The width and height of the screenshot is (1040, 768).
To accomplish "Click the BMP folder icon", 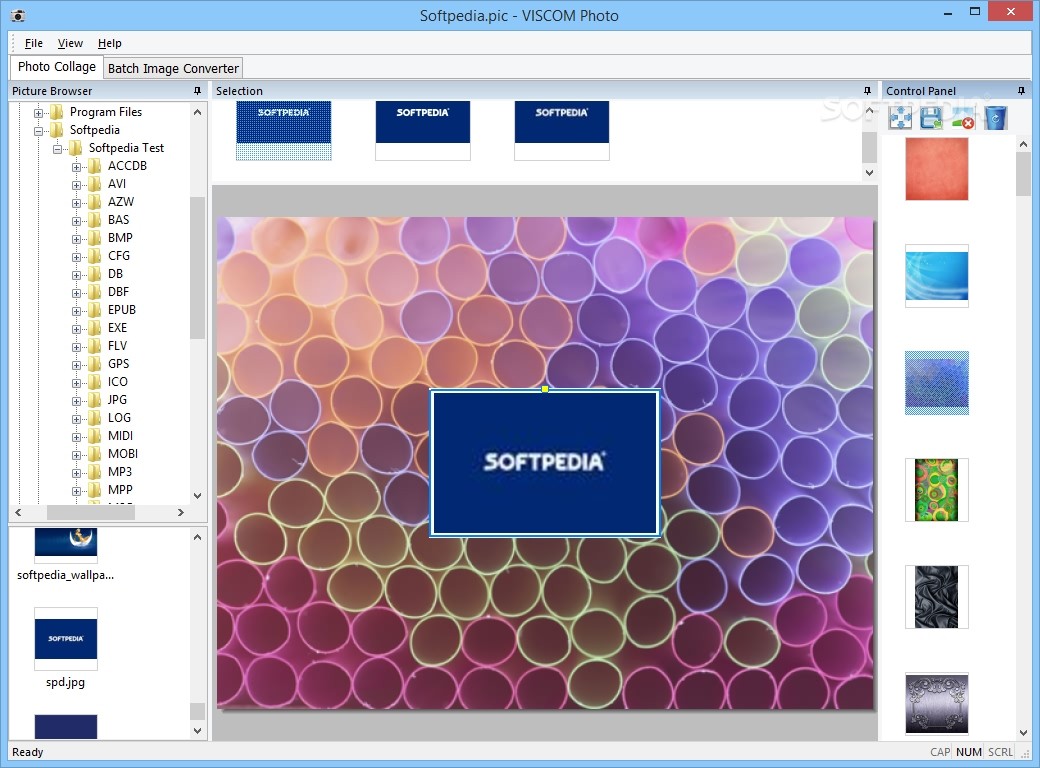I will coord(96,237).
